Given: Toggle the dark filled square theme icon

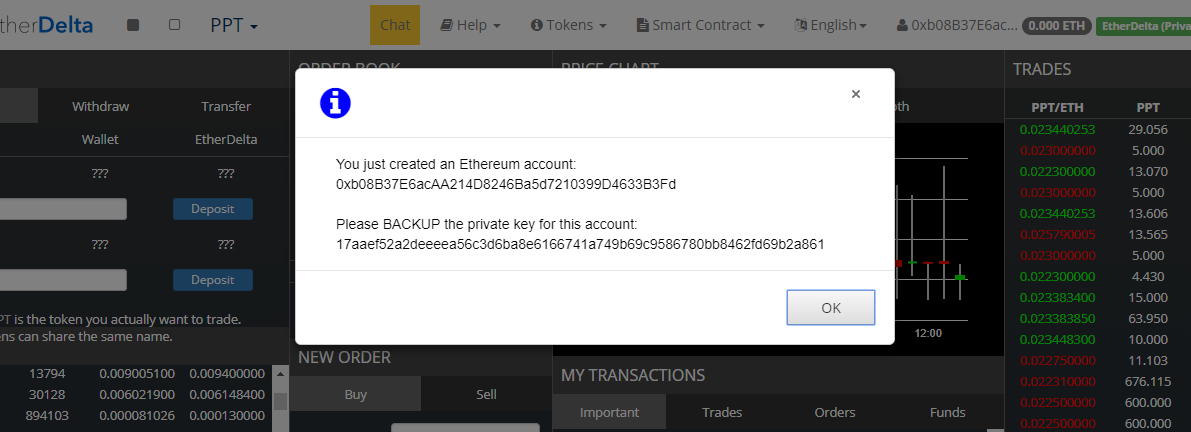Looking at the screenshot, I should tap(133, 25).
